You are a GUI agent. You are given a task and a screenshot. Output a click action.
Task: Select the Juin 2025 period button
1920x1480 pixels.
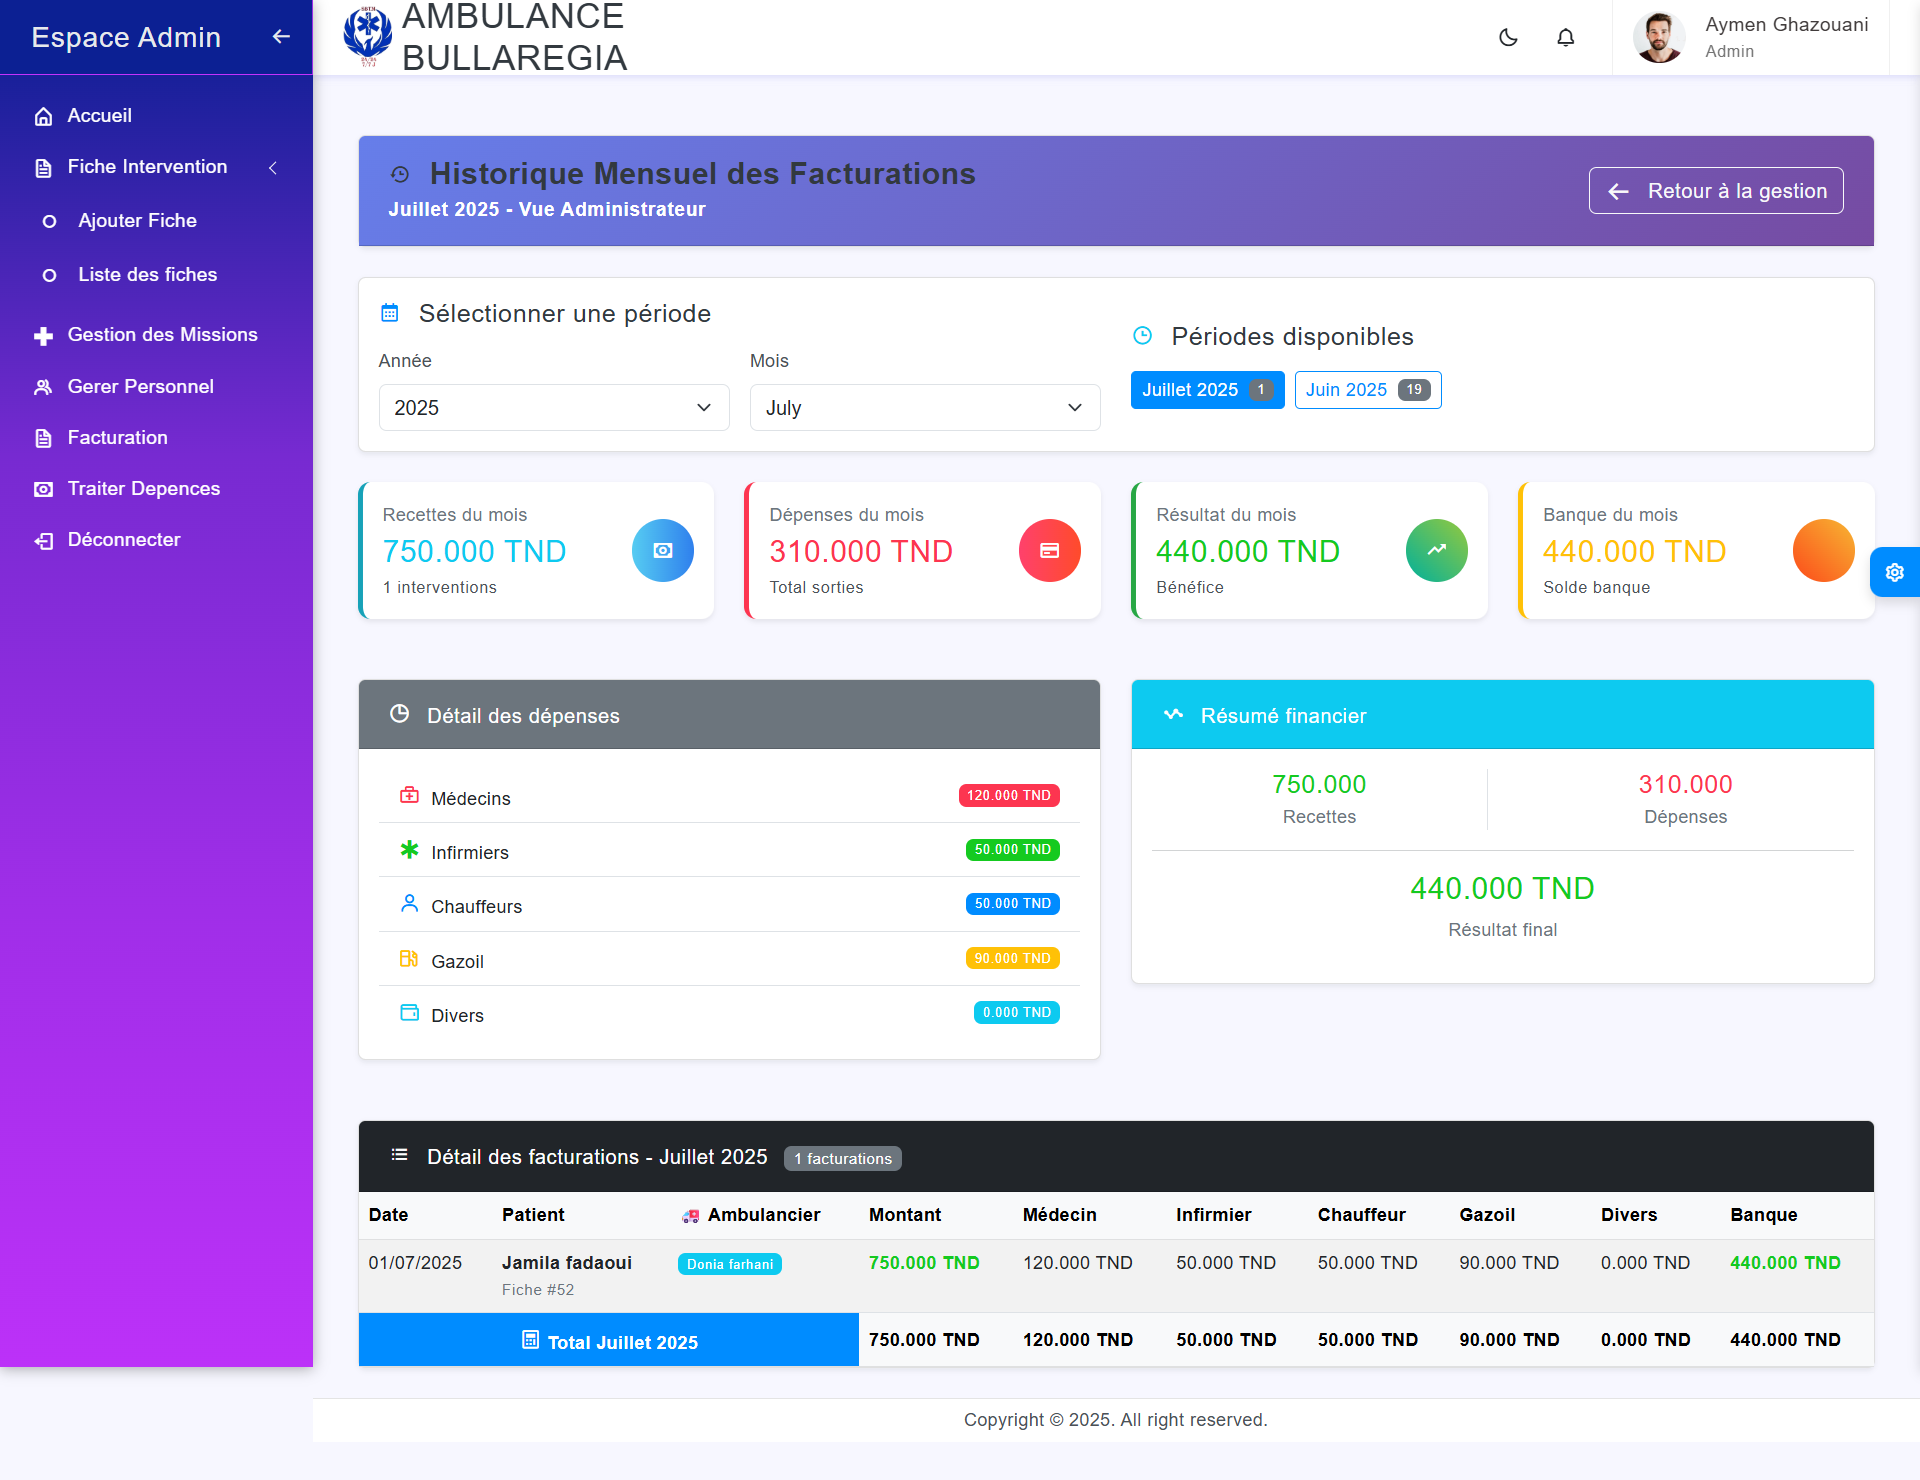(x=1368, y=390)
